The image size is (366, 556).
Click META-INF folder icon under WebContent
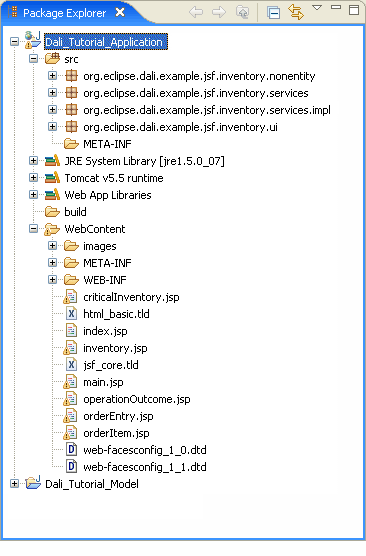point(71,263)
